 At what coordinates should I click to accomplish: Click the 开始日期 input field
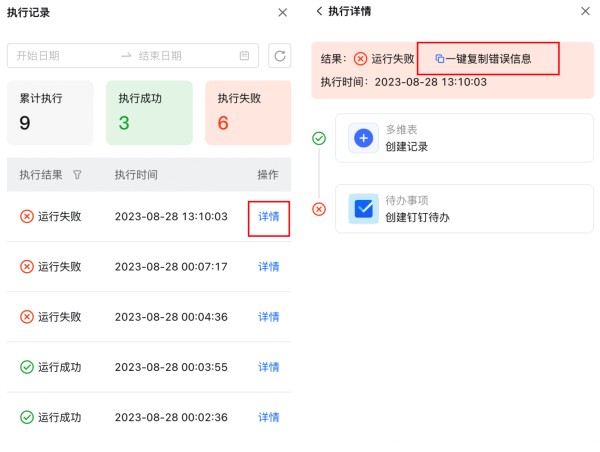(60, 56)
